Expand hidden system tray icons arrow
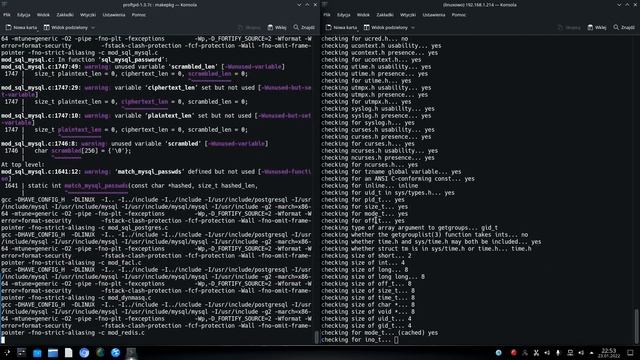 coord(591,353)
